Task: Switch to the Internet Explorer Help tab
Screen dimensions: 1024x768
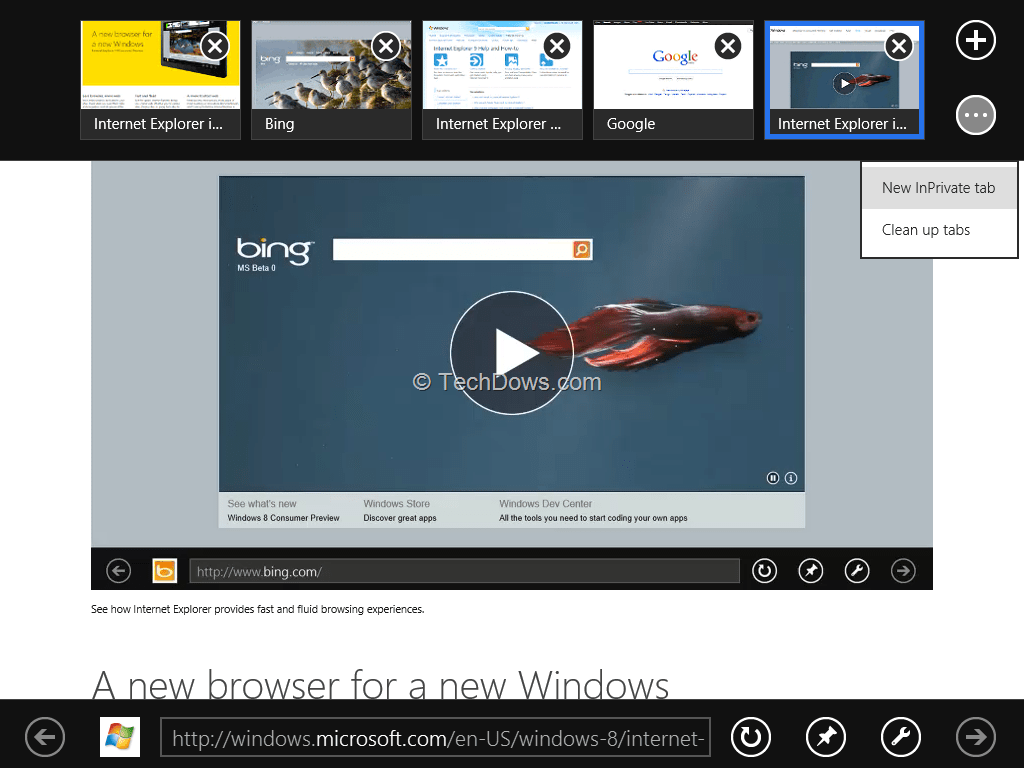Action: [502, 80]
